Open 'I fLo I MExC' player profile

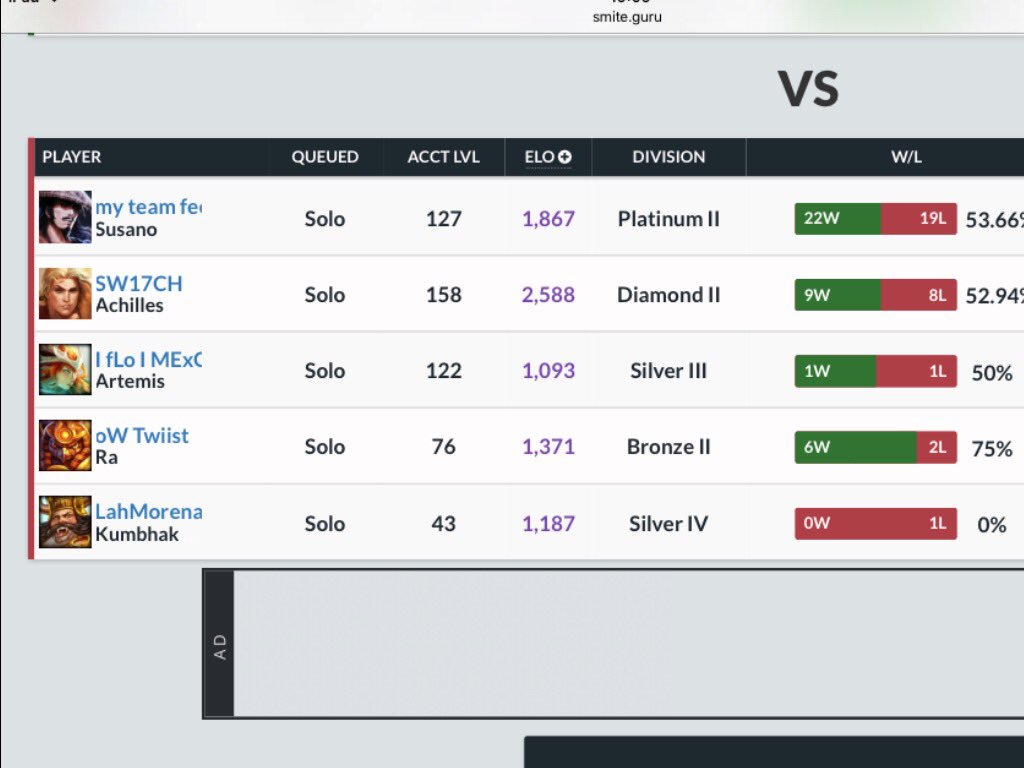coord(148,359)
